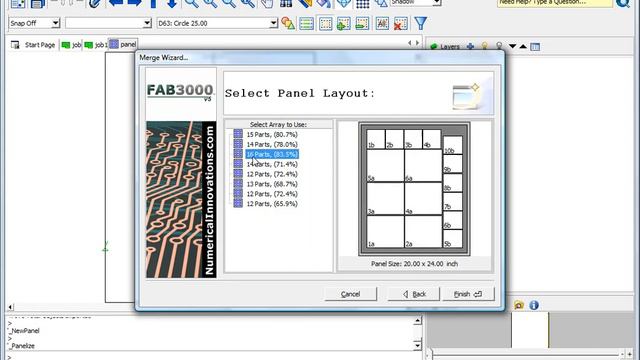Viewport: 640px width, 360px height.
Task: Click the canvas horizontal scrollbar left arrow
Action: (x=10, y=307)
